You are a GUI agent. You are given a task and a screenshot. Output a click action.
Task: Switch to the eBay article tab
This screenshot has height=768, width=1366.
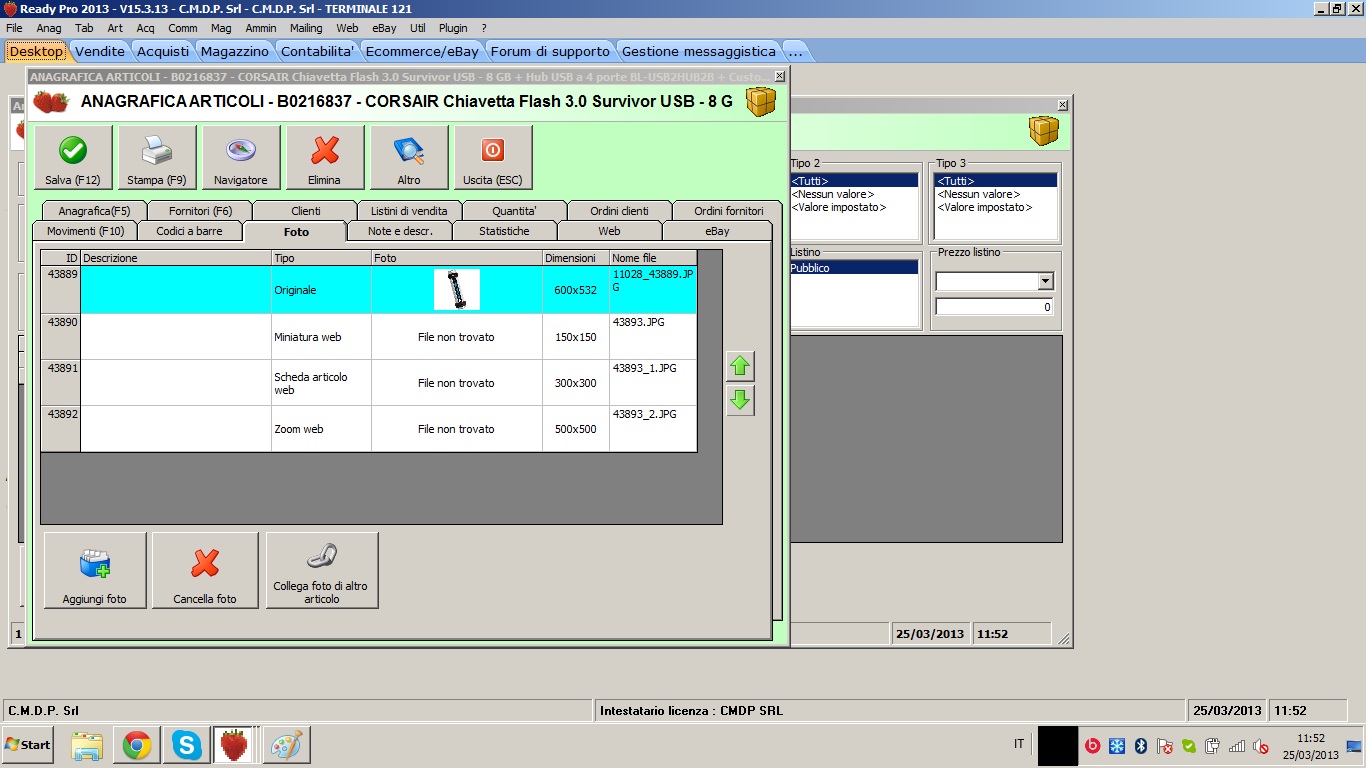(x=717, y=231)
